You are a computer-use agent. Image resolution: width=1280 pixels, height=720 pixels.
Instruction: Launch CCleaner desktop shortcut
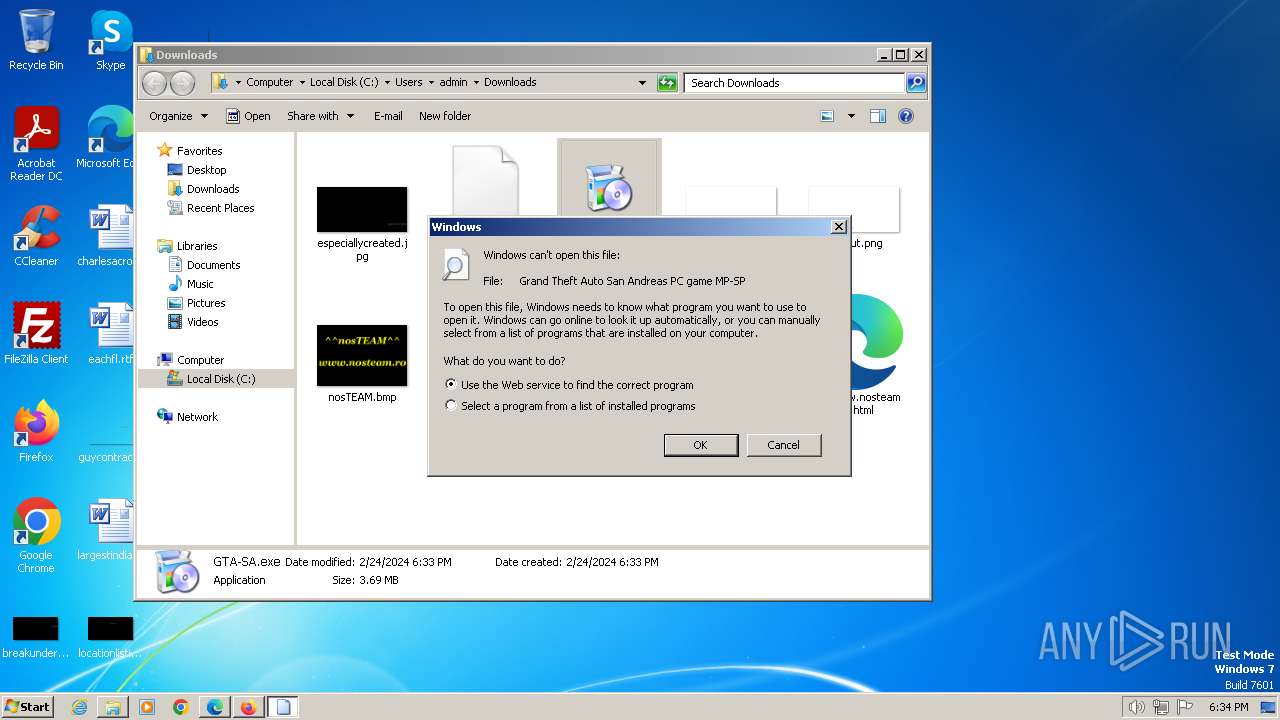pyautogui.click(x=36, y=236)
